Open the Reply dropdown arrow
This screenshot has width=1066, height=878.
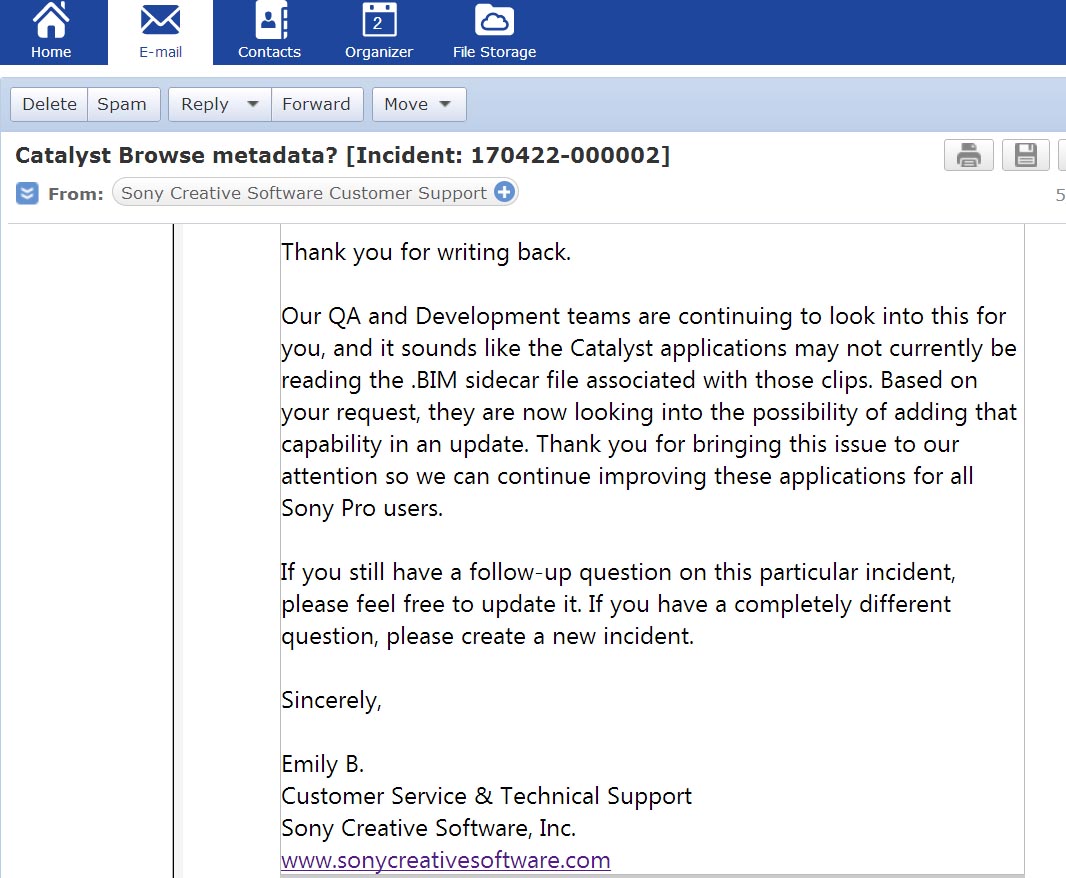pyautogui.click(x=253, y=104)
